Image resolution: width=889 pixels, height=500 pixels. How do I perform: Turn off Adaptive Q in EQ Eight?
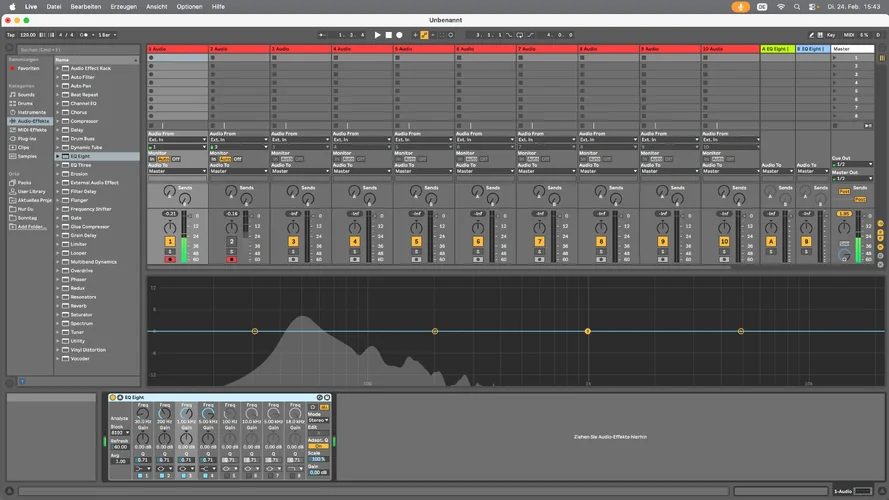(x=319, y=446)
